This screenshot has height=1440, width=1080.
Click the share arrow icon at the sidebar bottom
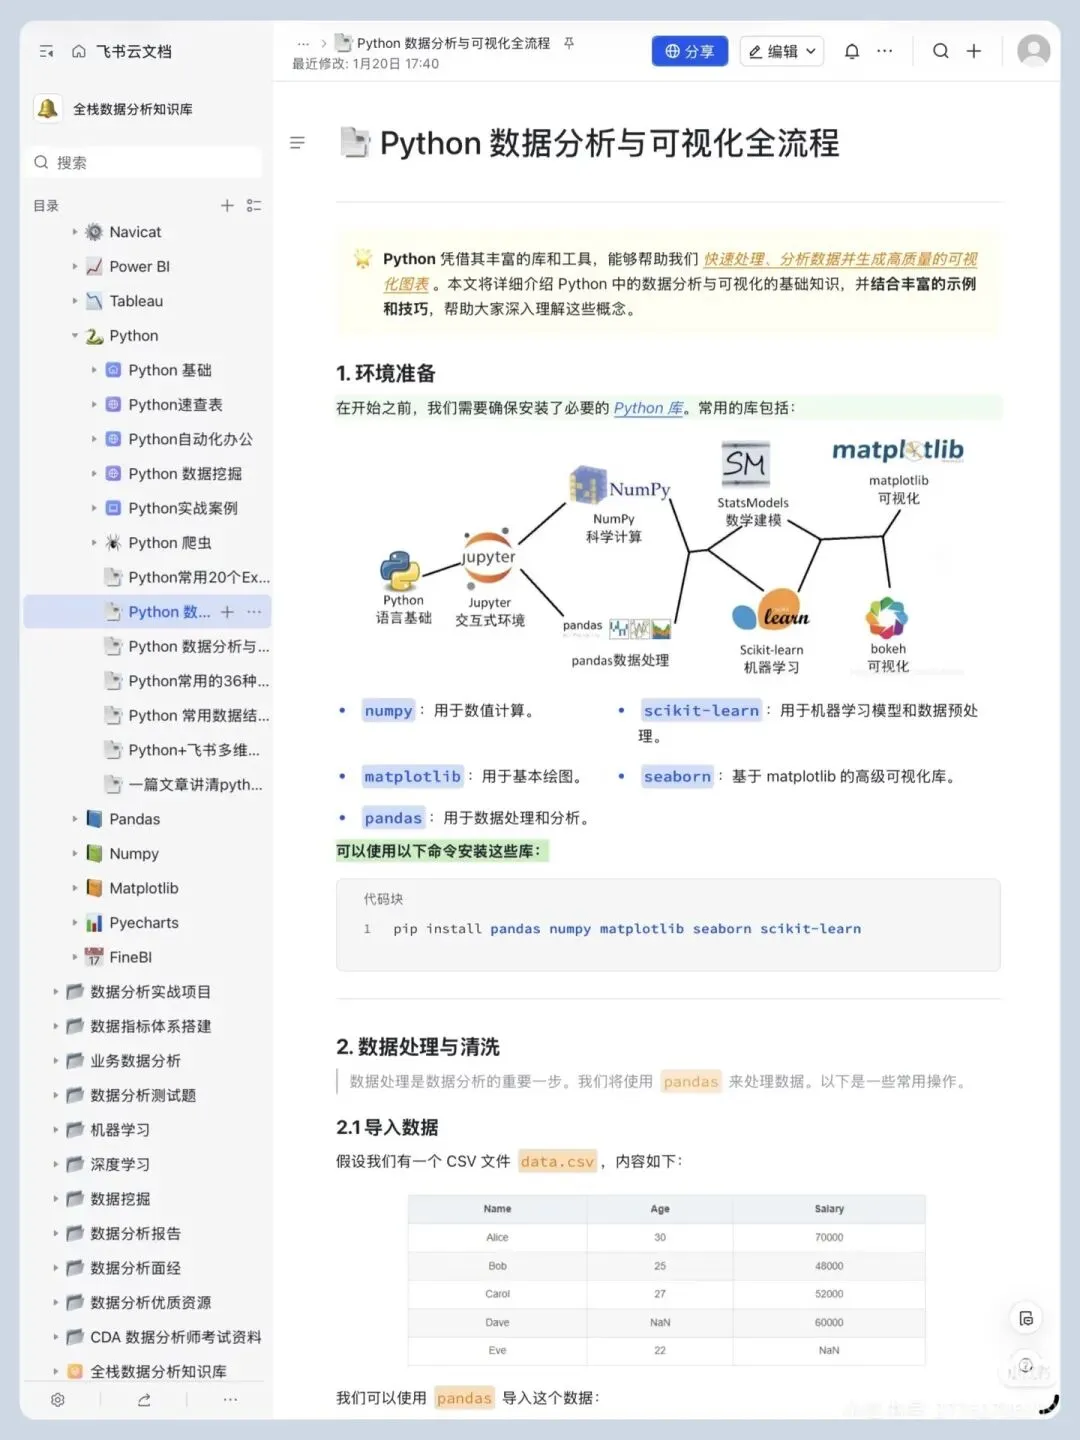tap(144, 1400)
